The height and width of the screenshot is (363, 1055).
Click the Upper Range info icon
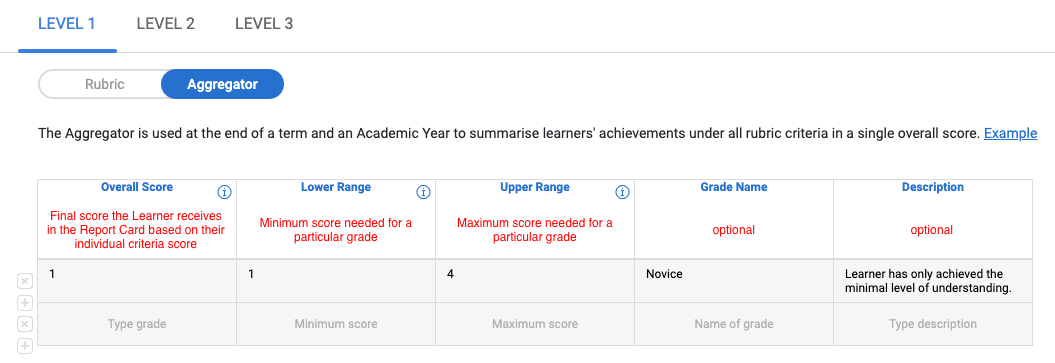point(622,192)
